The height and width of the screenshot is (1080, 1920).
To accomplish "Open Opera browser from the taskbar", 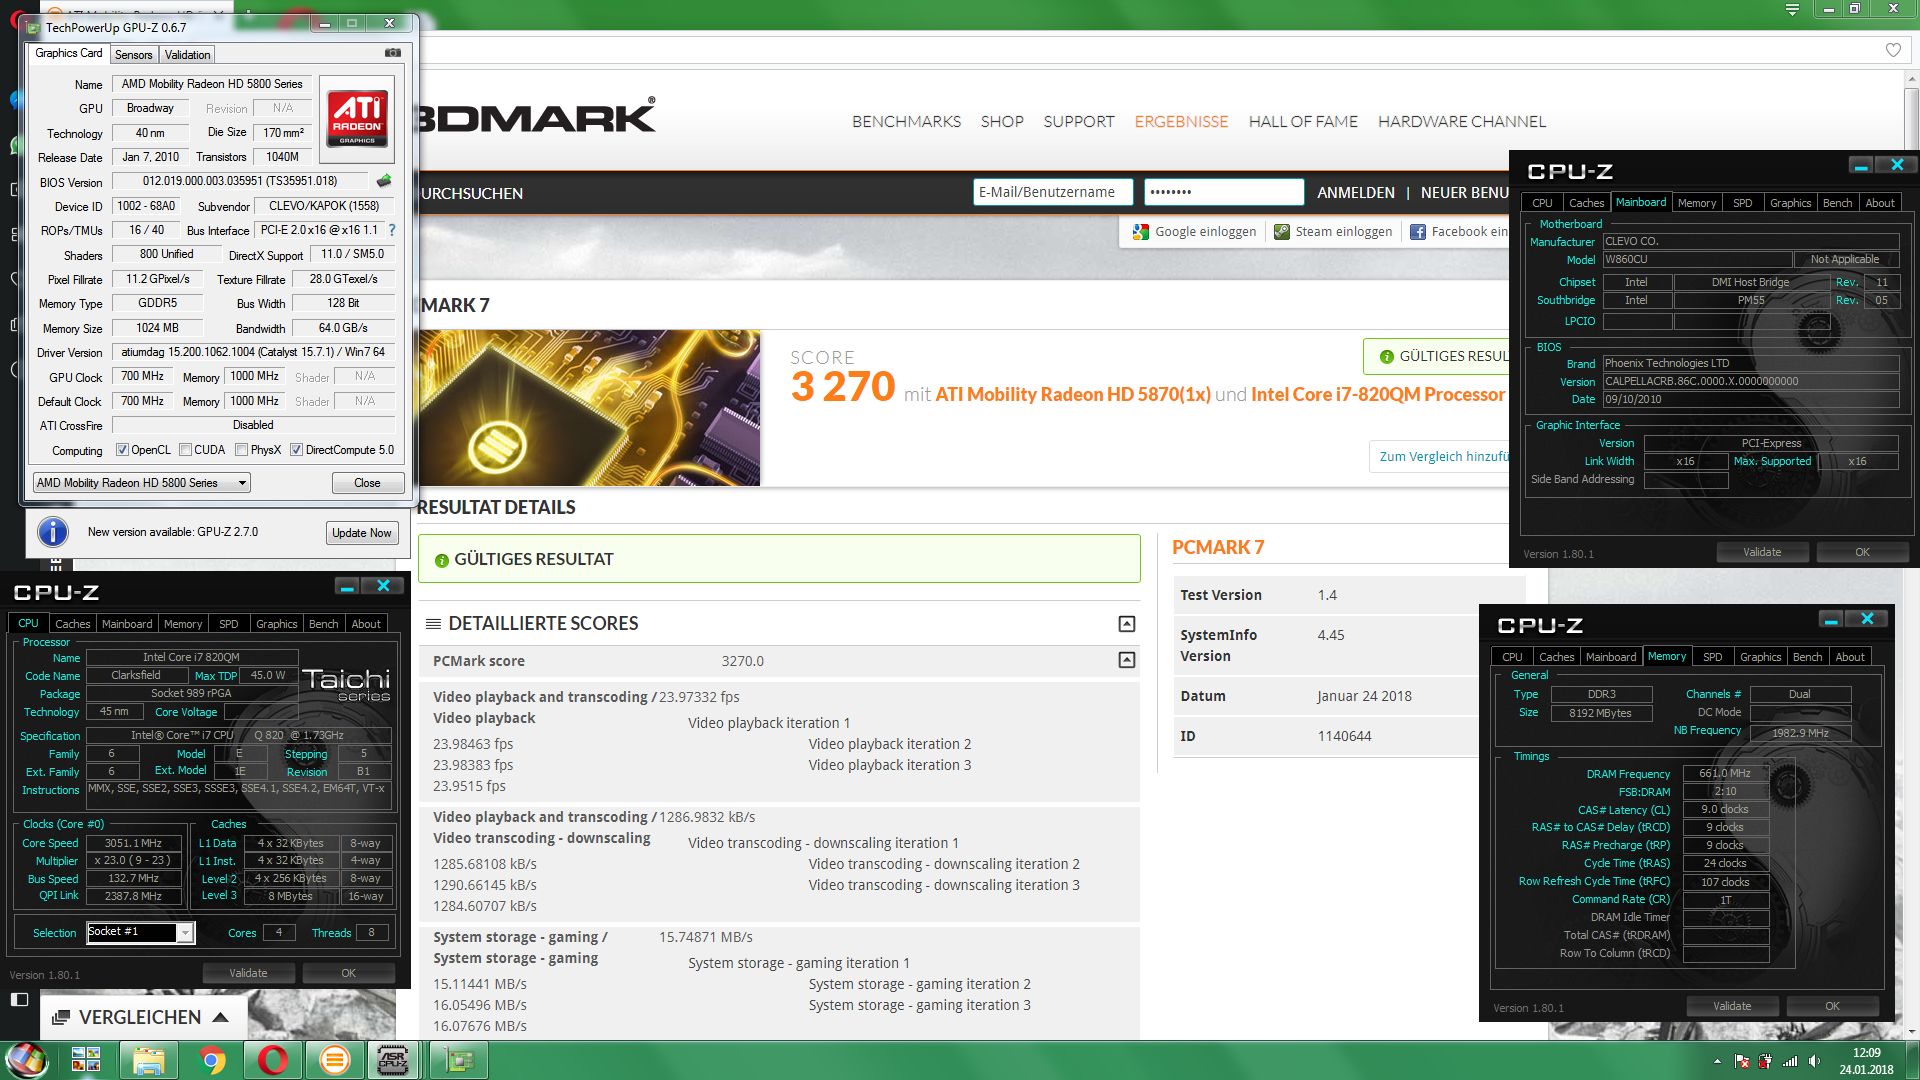I will tap(273, 1060).
